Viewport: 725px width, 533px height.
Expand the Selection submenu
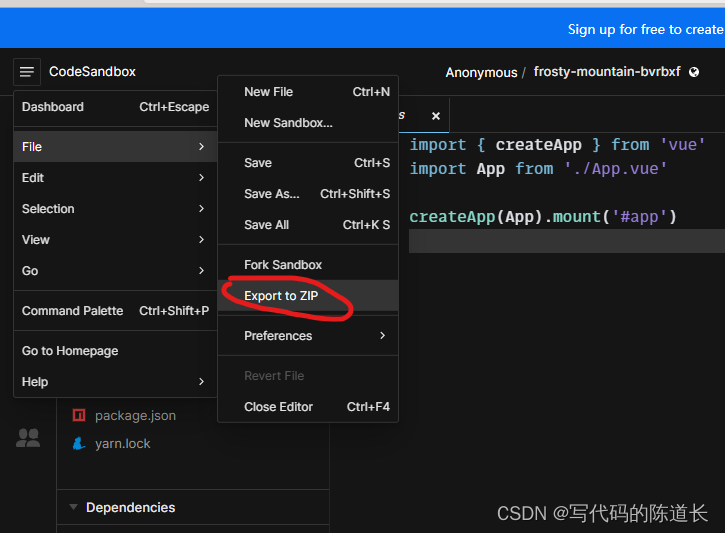[115, 208]
